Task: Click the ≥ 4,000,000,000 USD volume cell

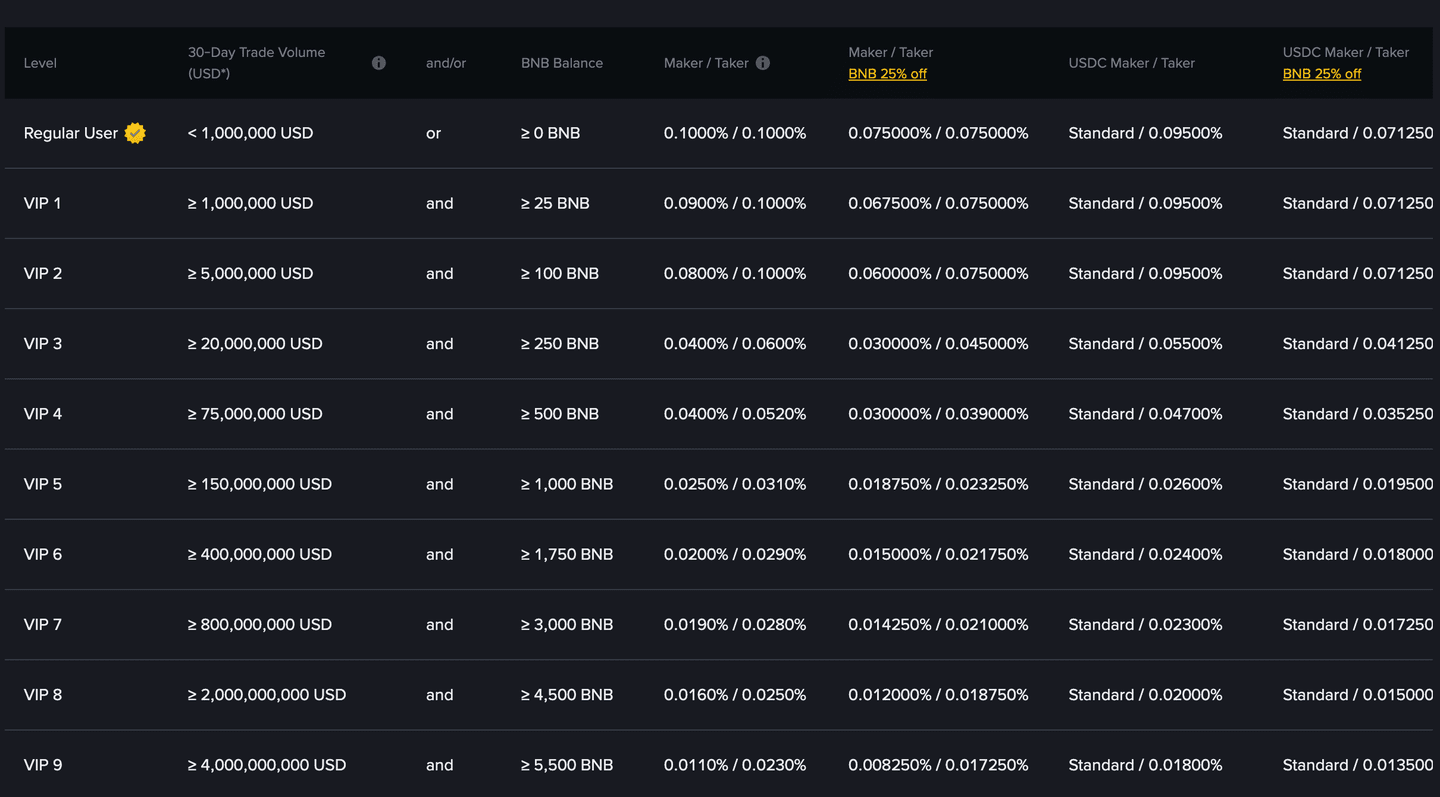Action: tap(267, 765)
